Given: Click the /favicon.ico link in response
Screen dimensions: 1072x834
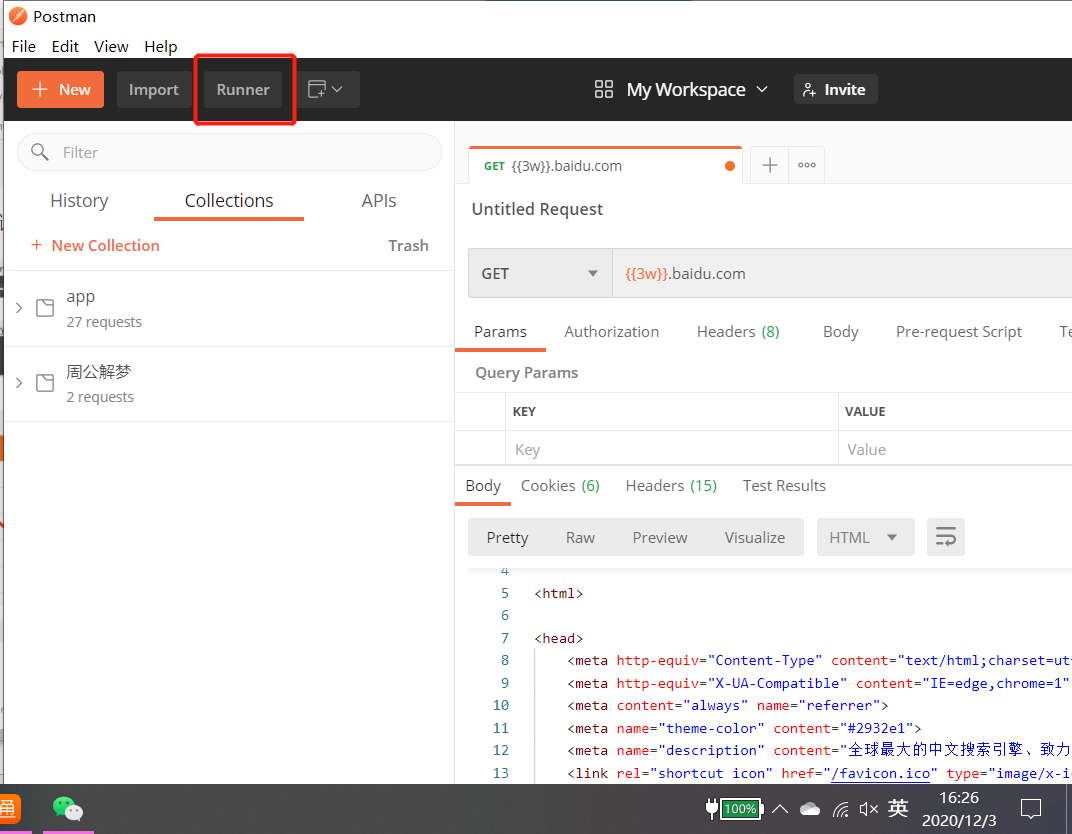Looking at the screenshot, I should (881, 773).
